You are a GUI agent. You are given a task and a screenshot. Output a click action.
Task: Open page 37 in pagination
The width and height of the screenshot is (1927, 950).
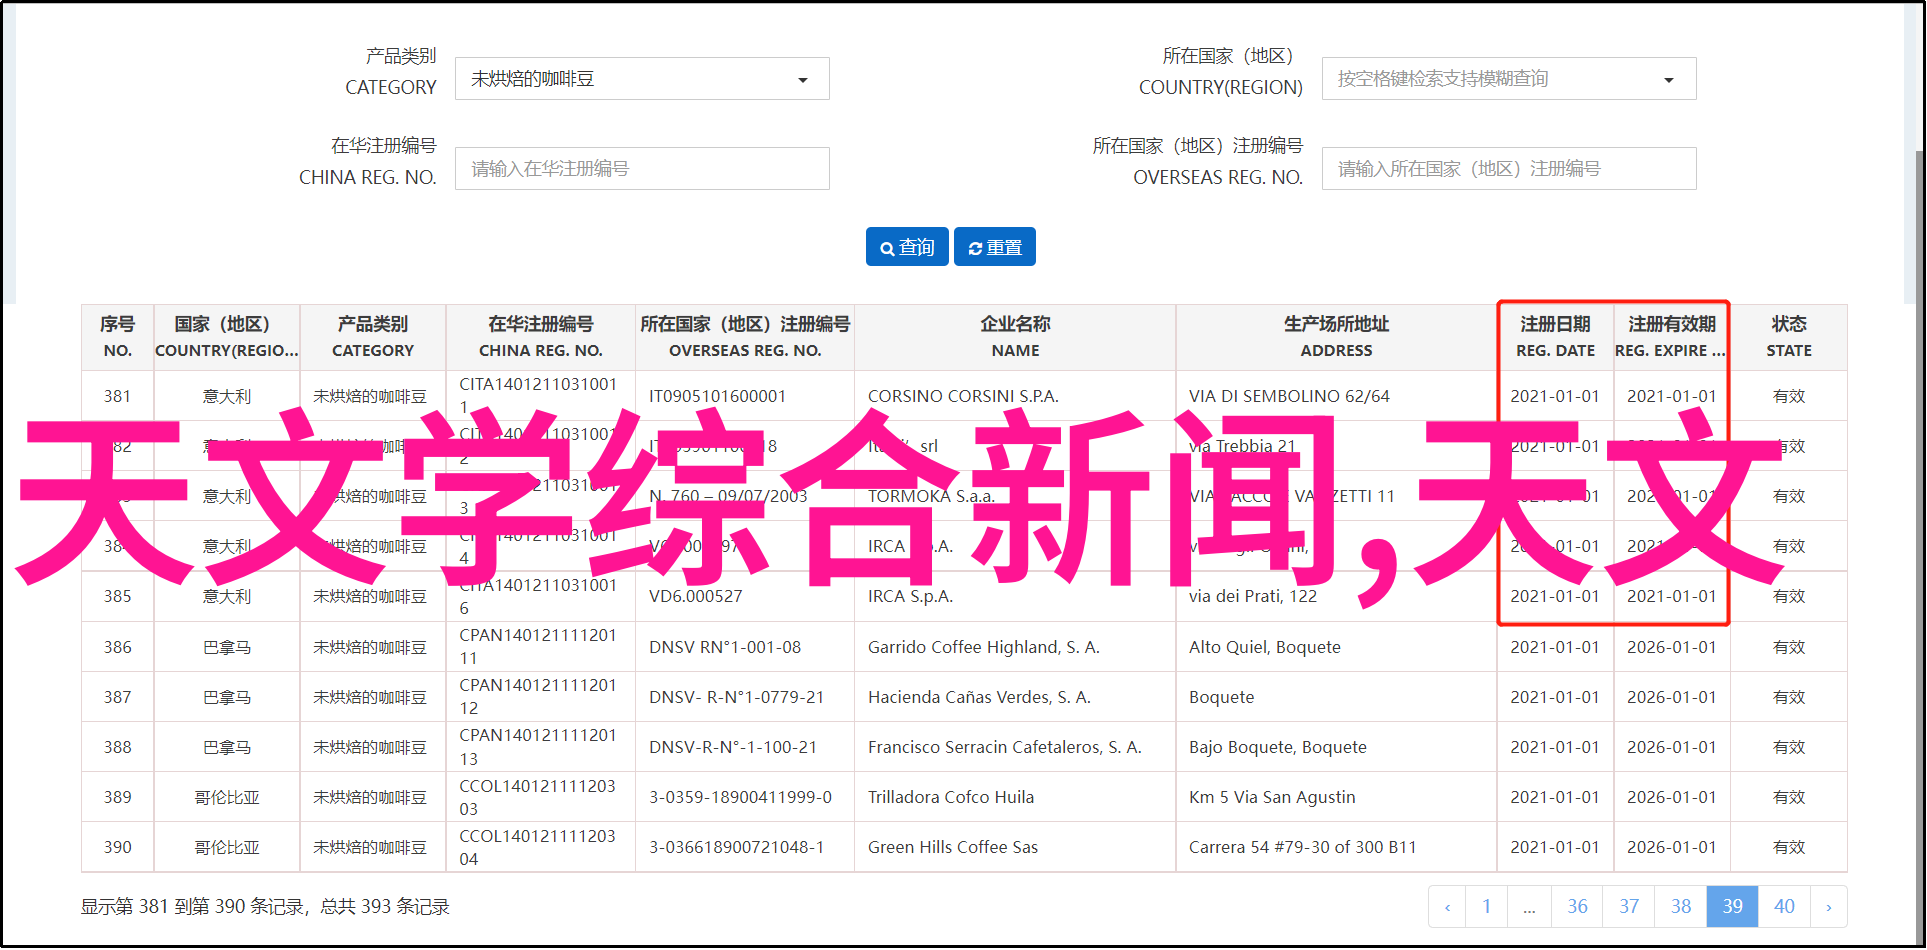(1629, 907)
